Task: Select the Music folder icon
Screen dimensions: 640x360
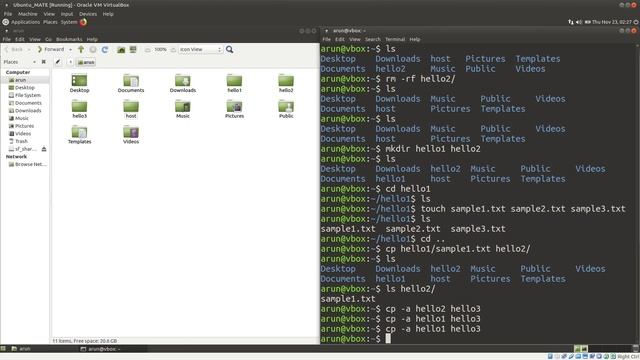Action: coord(183,109)
